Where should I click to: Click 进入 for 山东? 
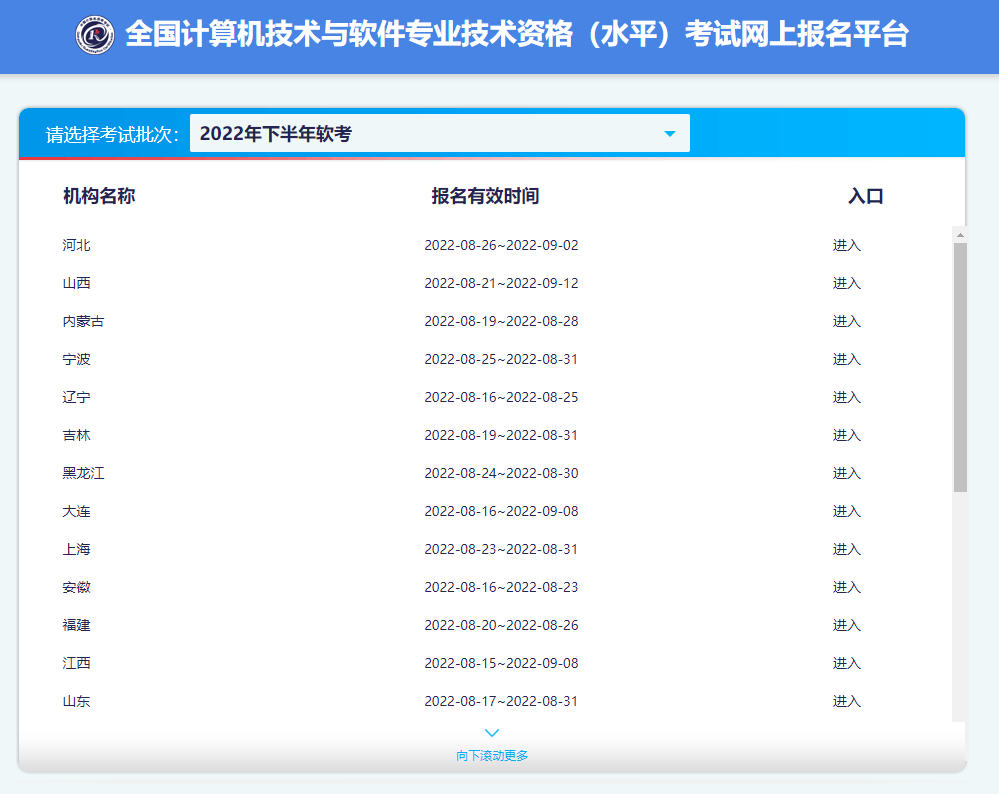846,702
